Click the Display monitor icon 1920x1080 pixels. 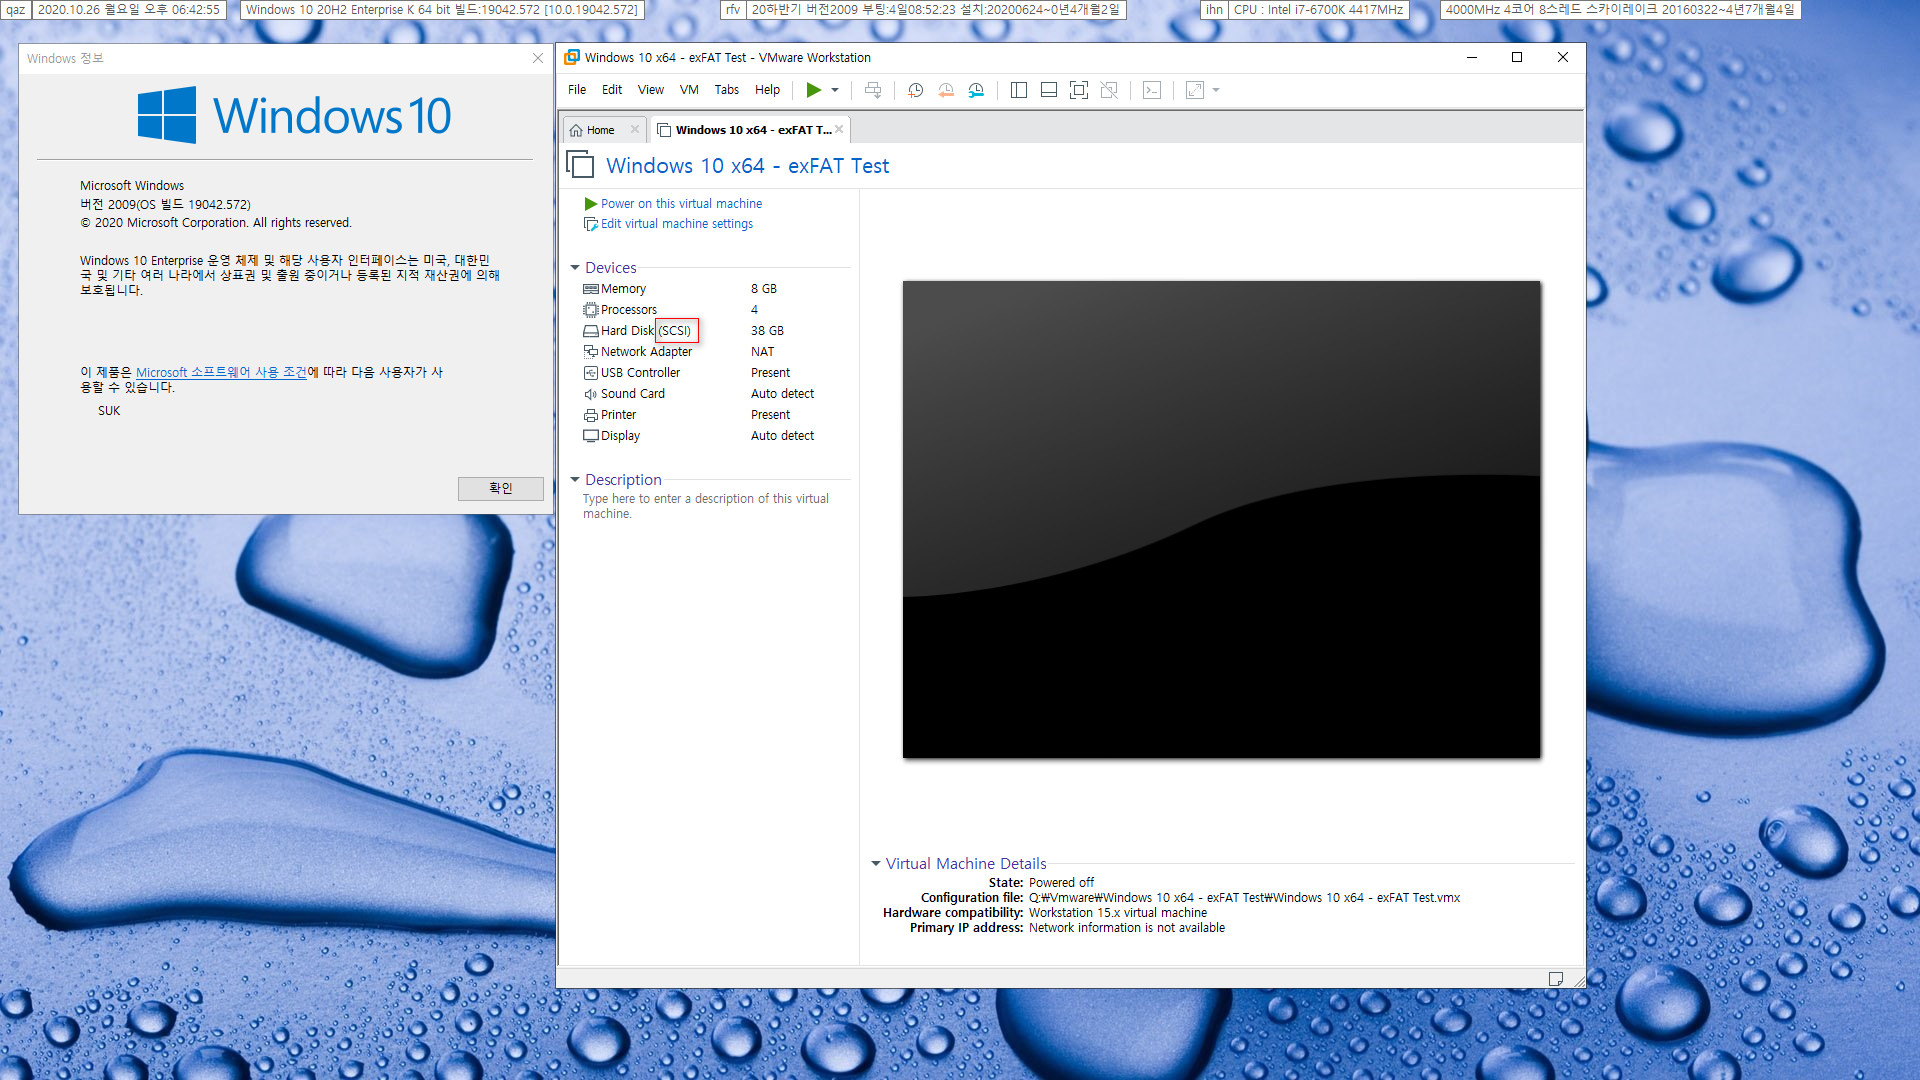(591, 436)
